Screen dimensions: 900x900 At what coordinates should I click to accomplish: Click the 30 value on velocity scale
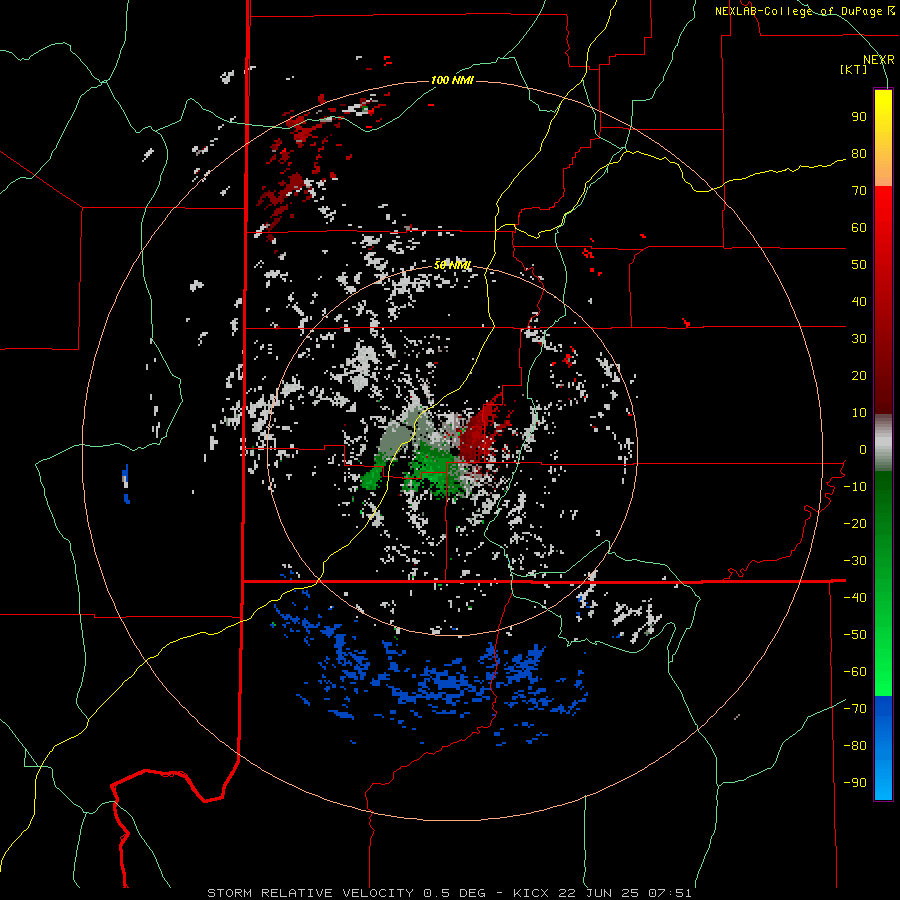pyautogui.click(x=859, y=339)
